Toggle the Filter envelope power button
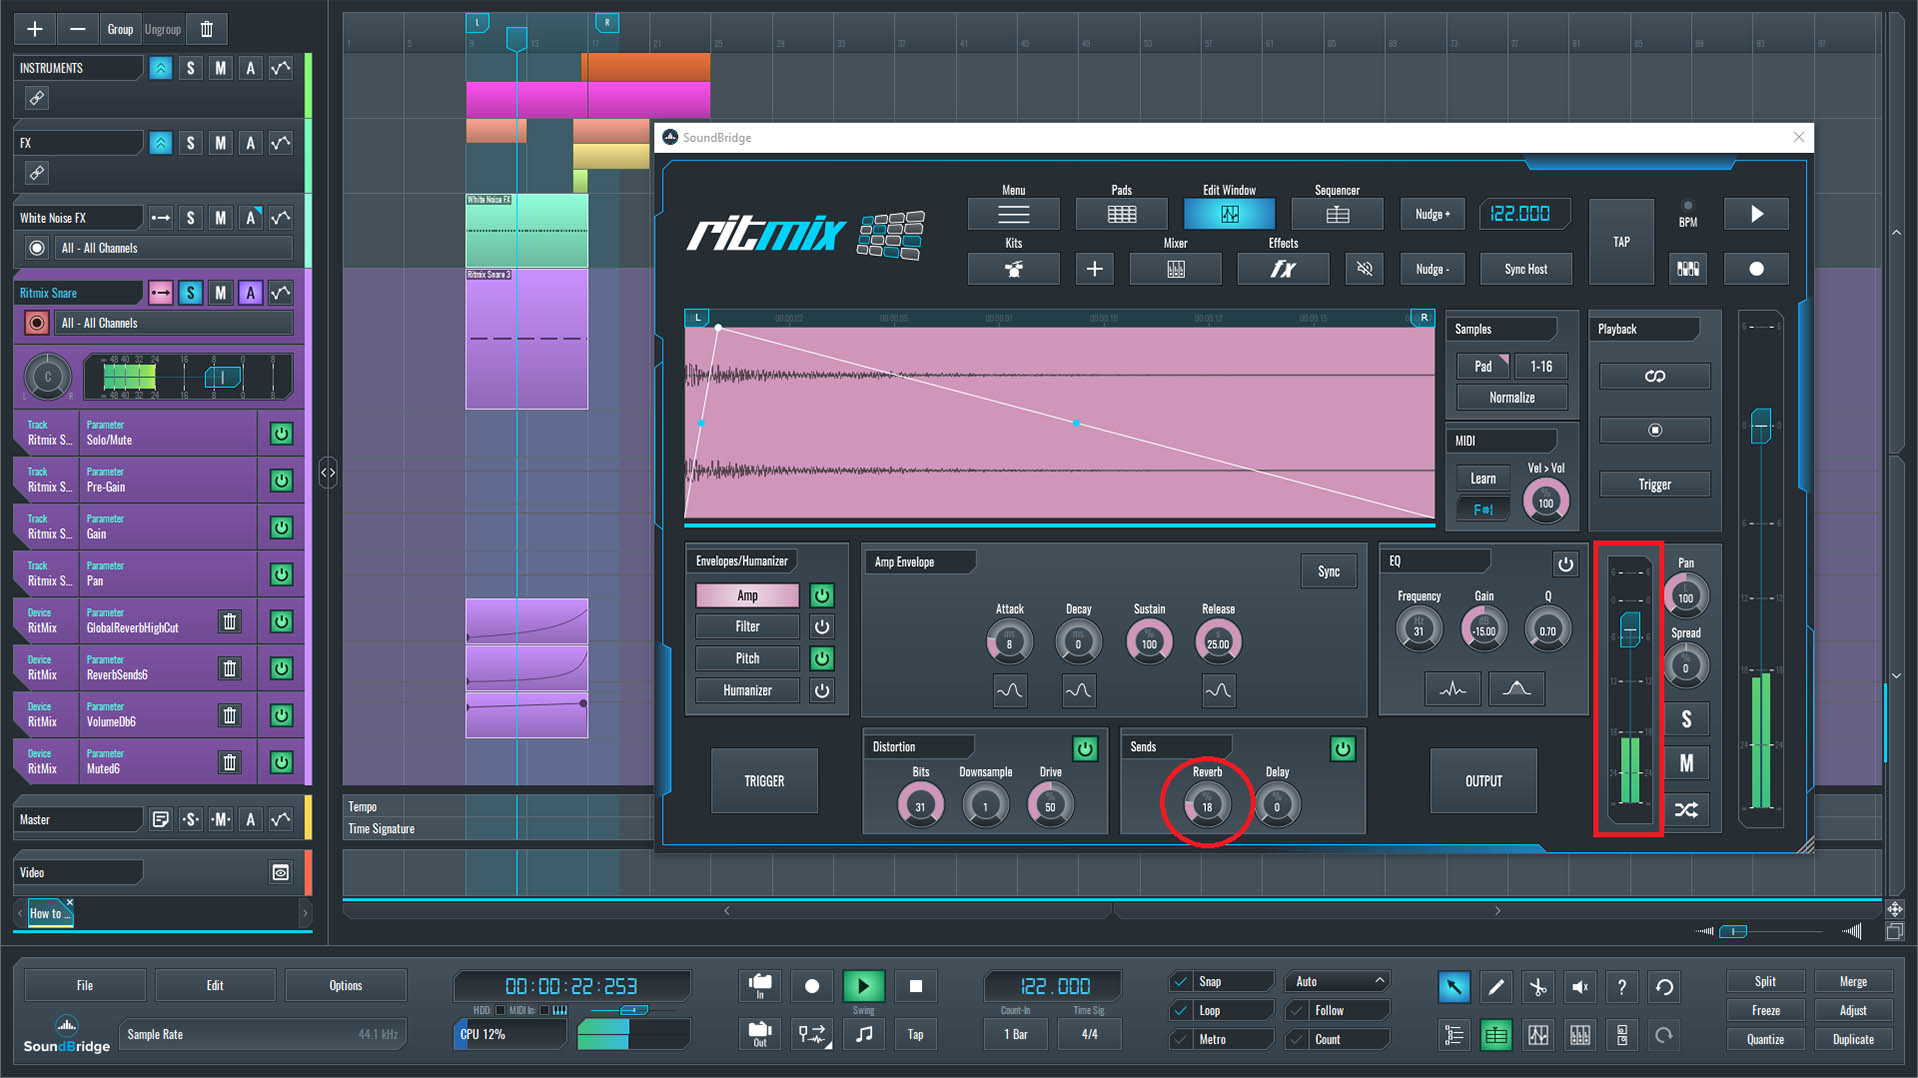 coord(821,627)
